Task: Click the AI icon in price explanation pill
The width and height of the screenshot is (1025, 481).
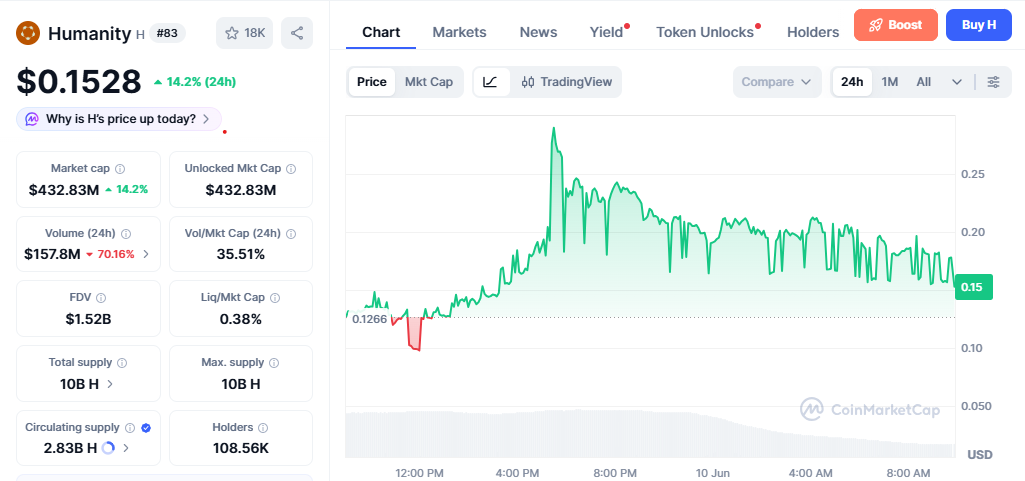Action: click(x=32, y=120)
